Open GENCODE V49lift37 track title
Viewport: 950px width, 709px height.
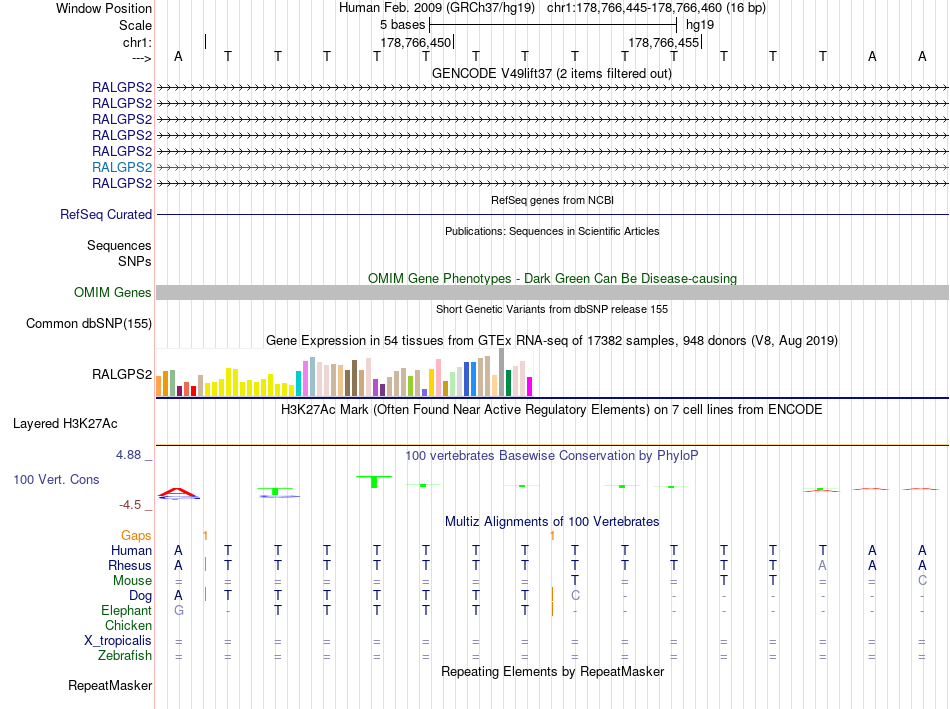[551, 73]
